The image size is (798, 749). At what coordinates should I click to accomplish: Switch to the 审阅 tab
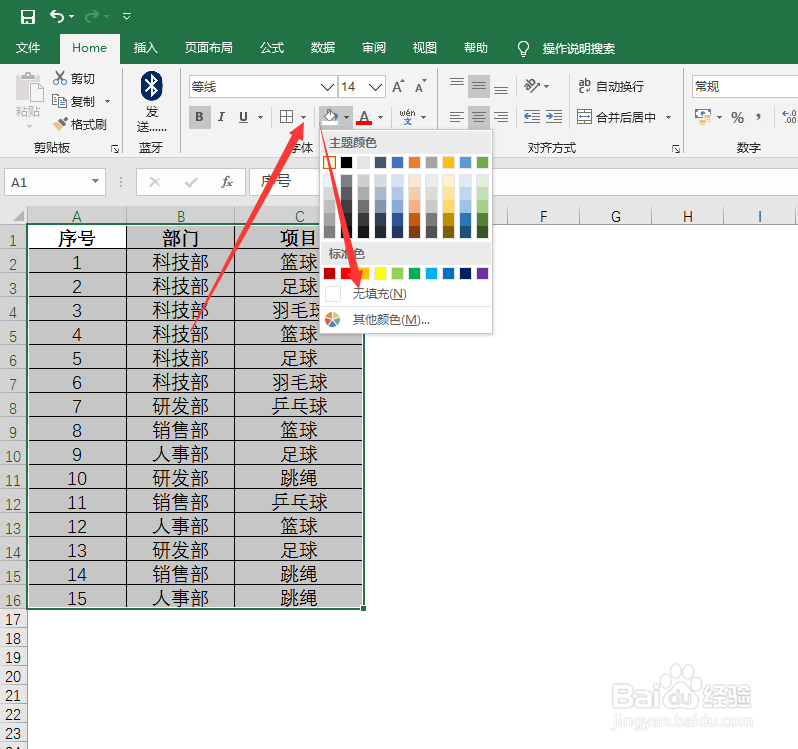pos(374,48)
